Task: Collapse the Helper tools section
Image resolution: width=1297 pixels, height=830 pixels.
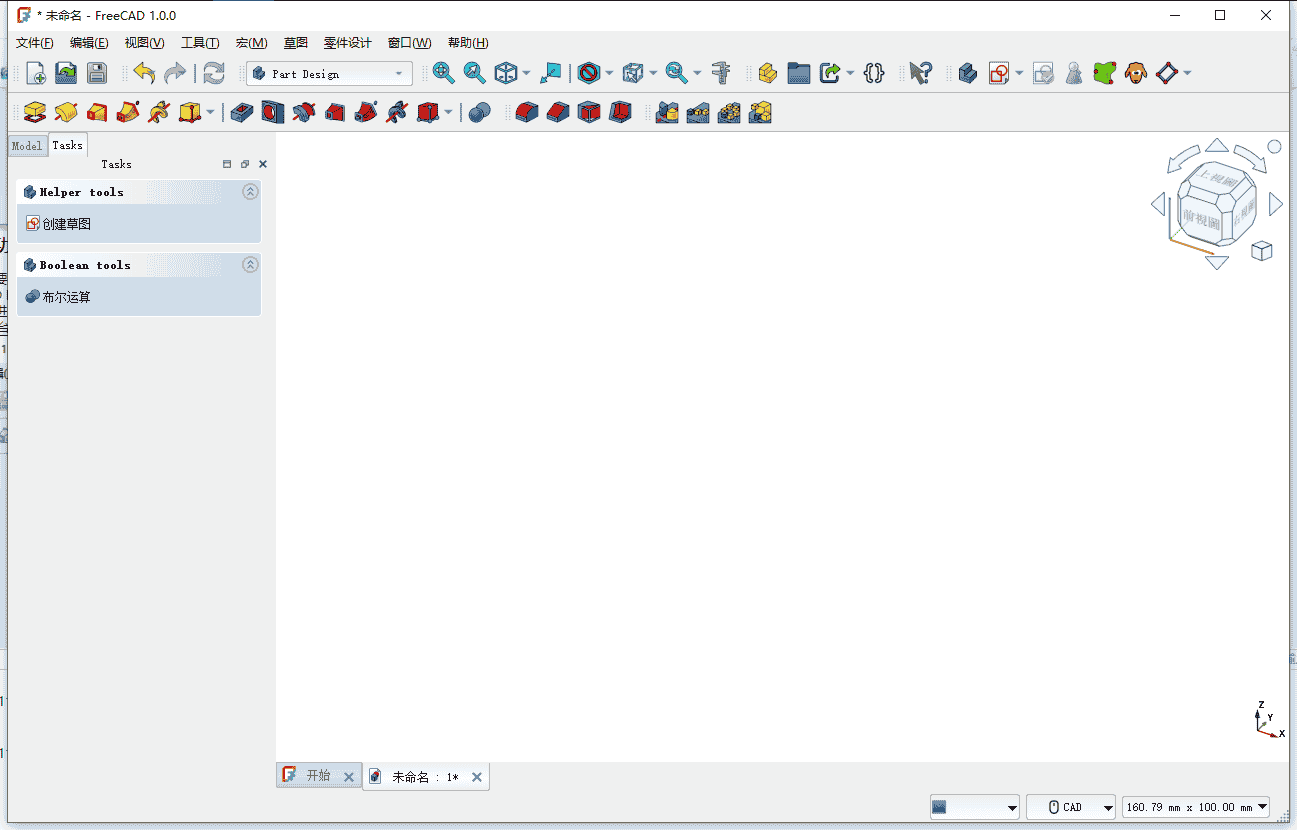Action: (x=250, y=192)
